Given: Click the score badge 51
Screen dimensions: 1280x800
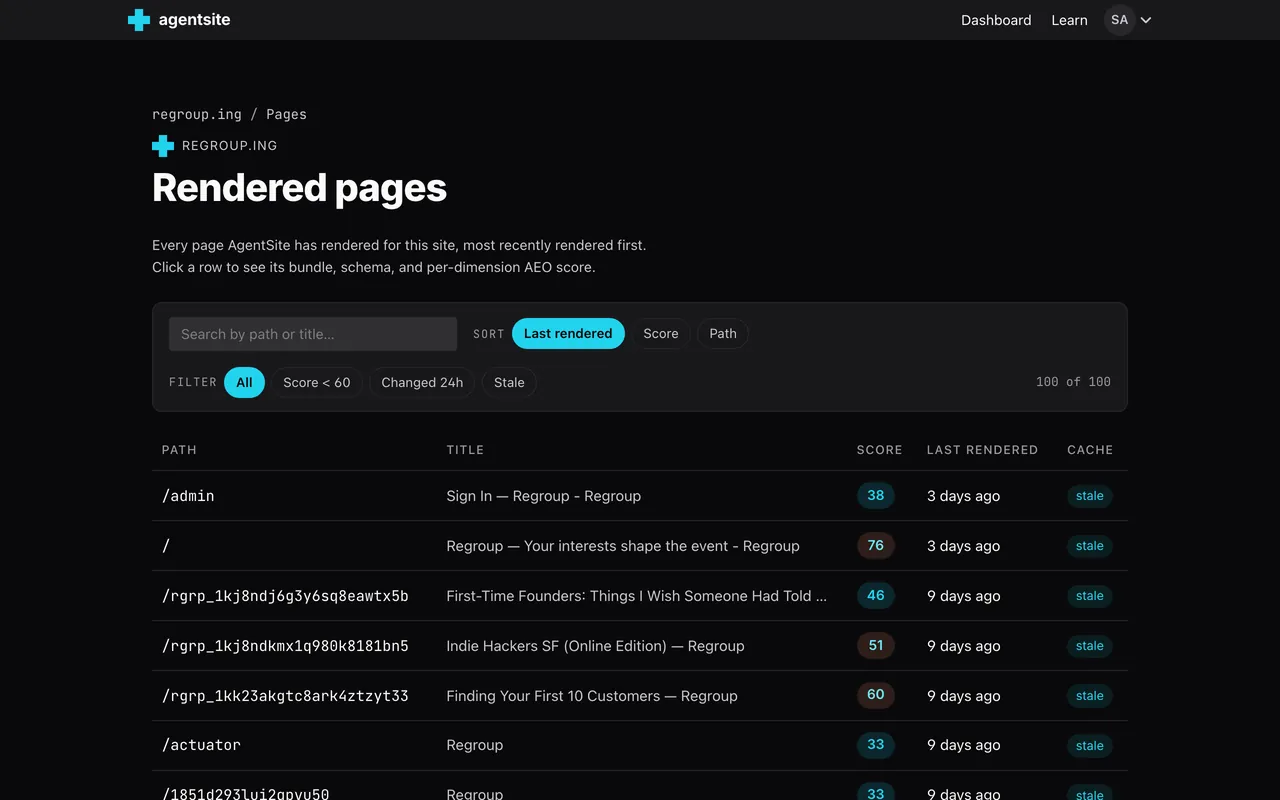Looking at the screenshot, I should click(876, 645).
